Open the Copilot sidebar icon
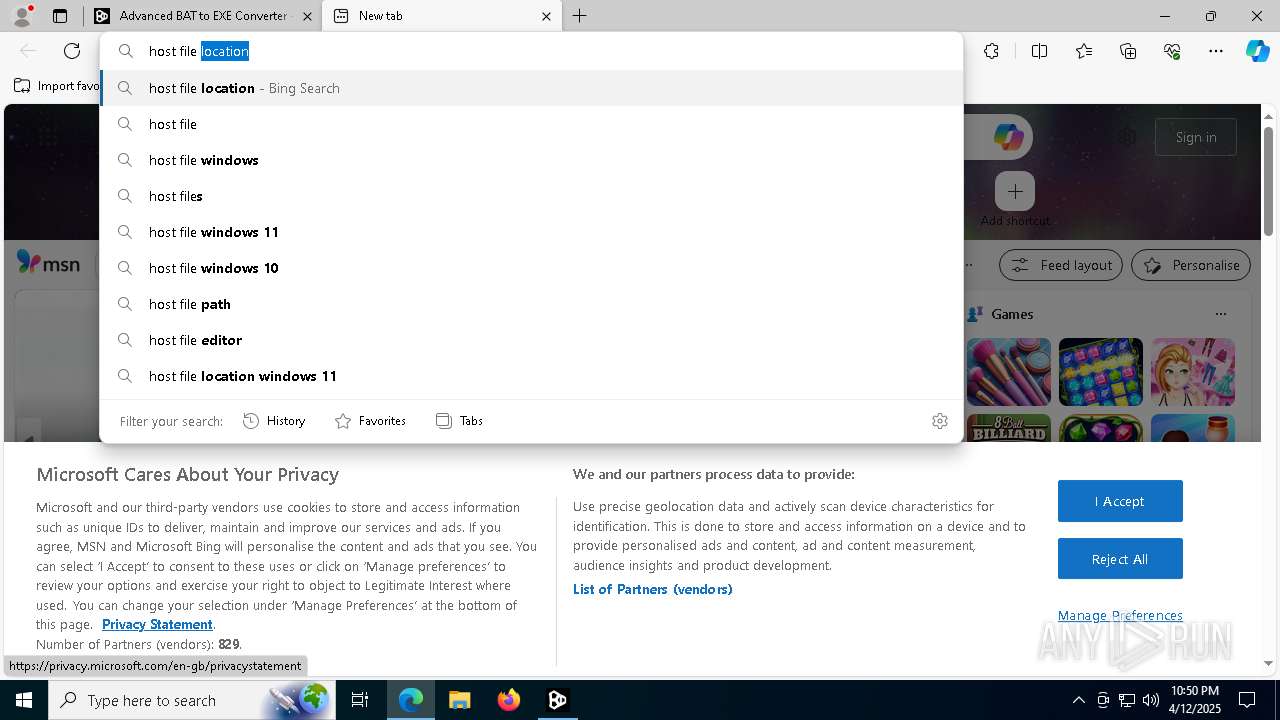Screen dimensions: 1280x720 [1258, 51]
